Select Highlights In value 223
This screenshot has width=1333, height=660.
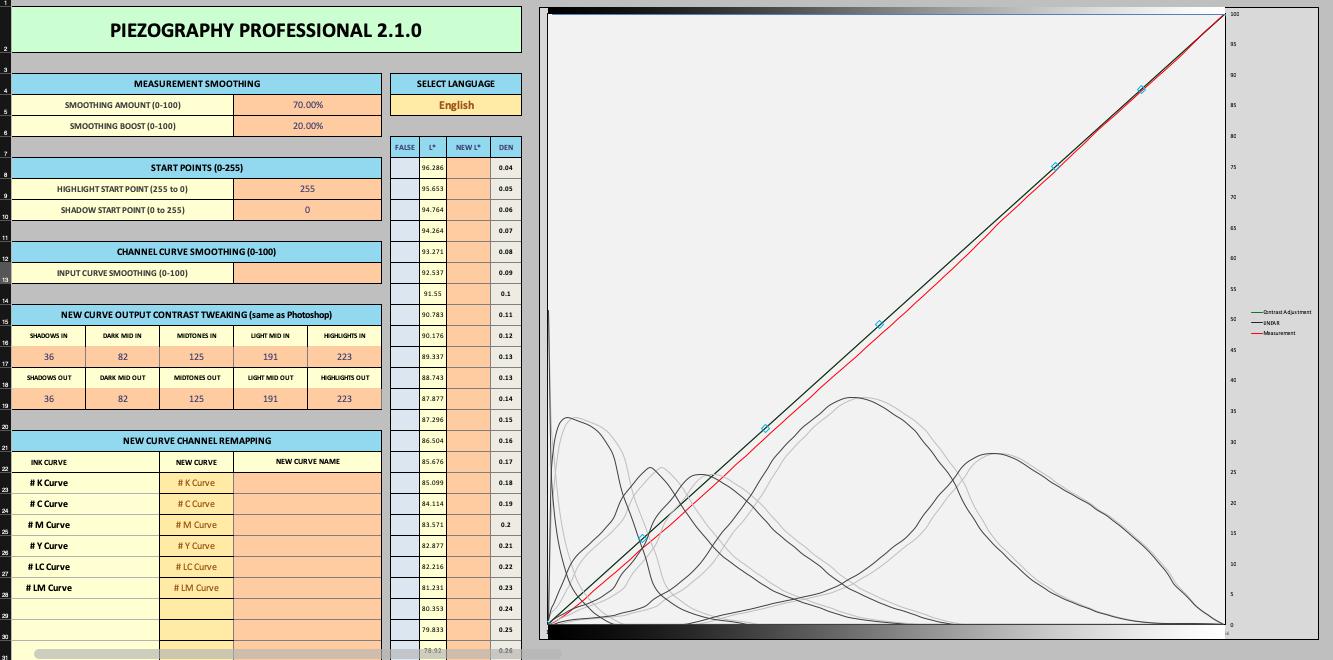[344, 357]
